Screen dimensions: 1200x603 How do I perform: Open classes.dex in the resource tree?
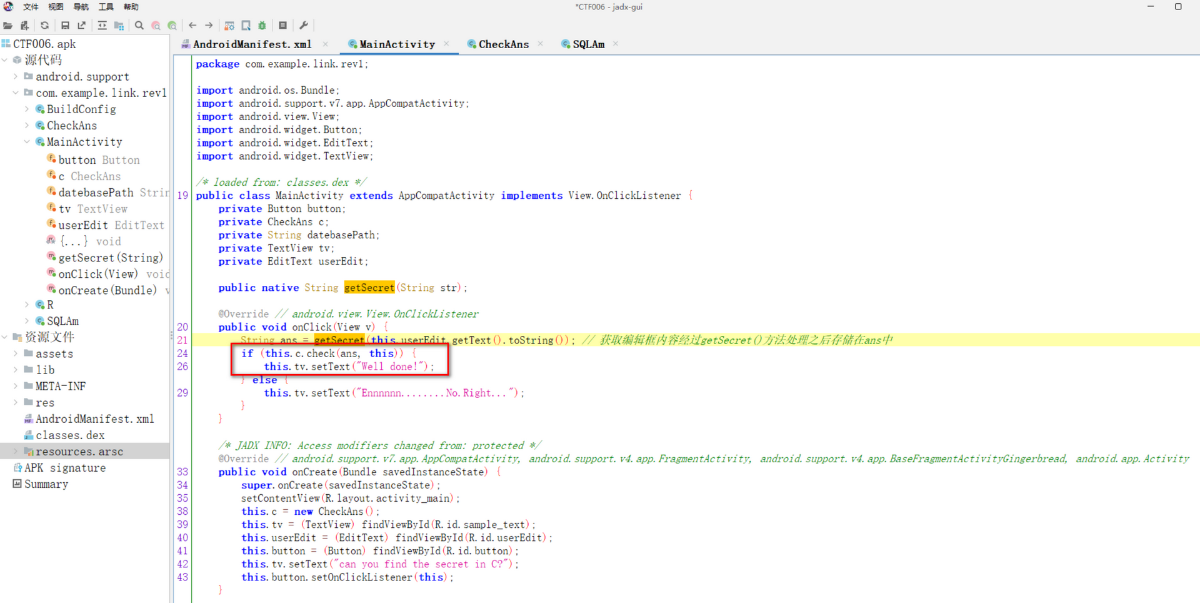[x=70, y=435]
